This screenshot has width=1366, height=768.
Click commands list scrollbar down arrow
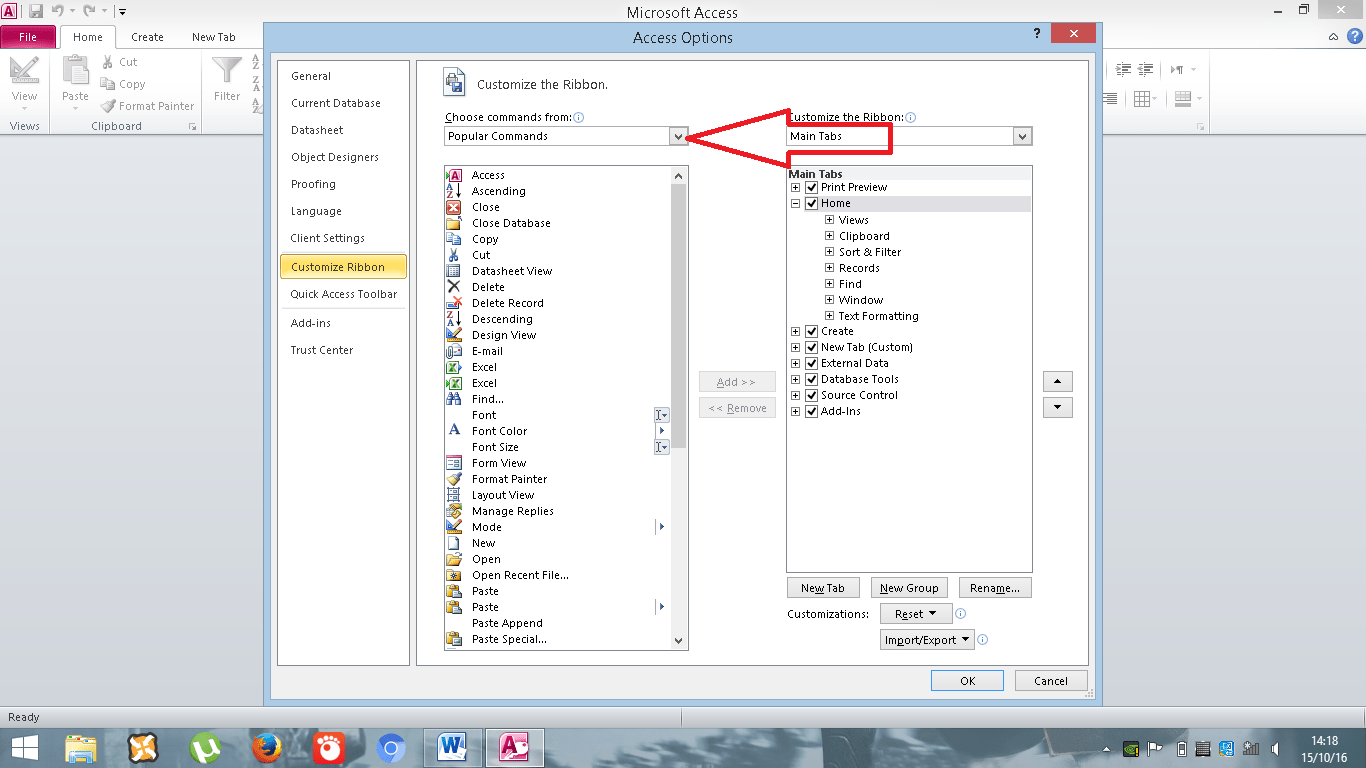point(679,641)
